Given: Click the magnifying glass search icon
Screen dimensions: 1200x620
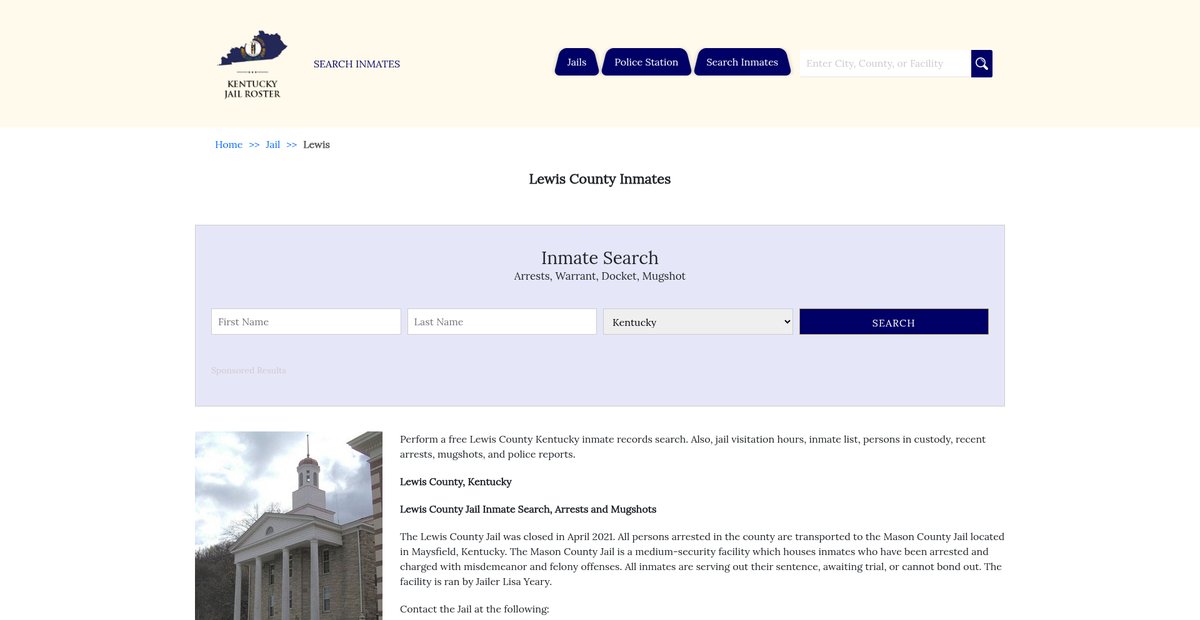Looking at the screenshot, I should coord(982,63).
